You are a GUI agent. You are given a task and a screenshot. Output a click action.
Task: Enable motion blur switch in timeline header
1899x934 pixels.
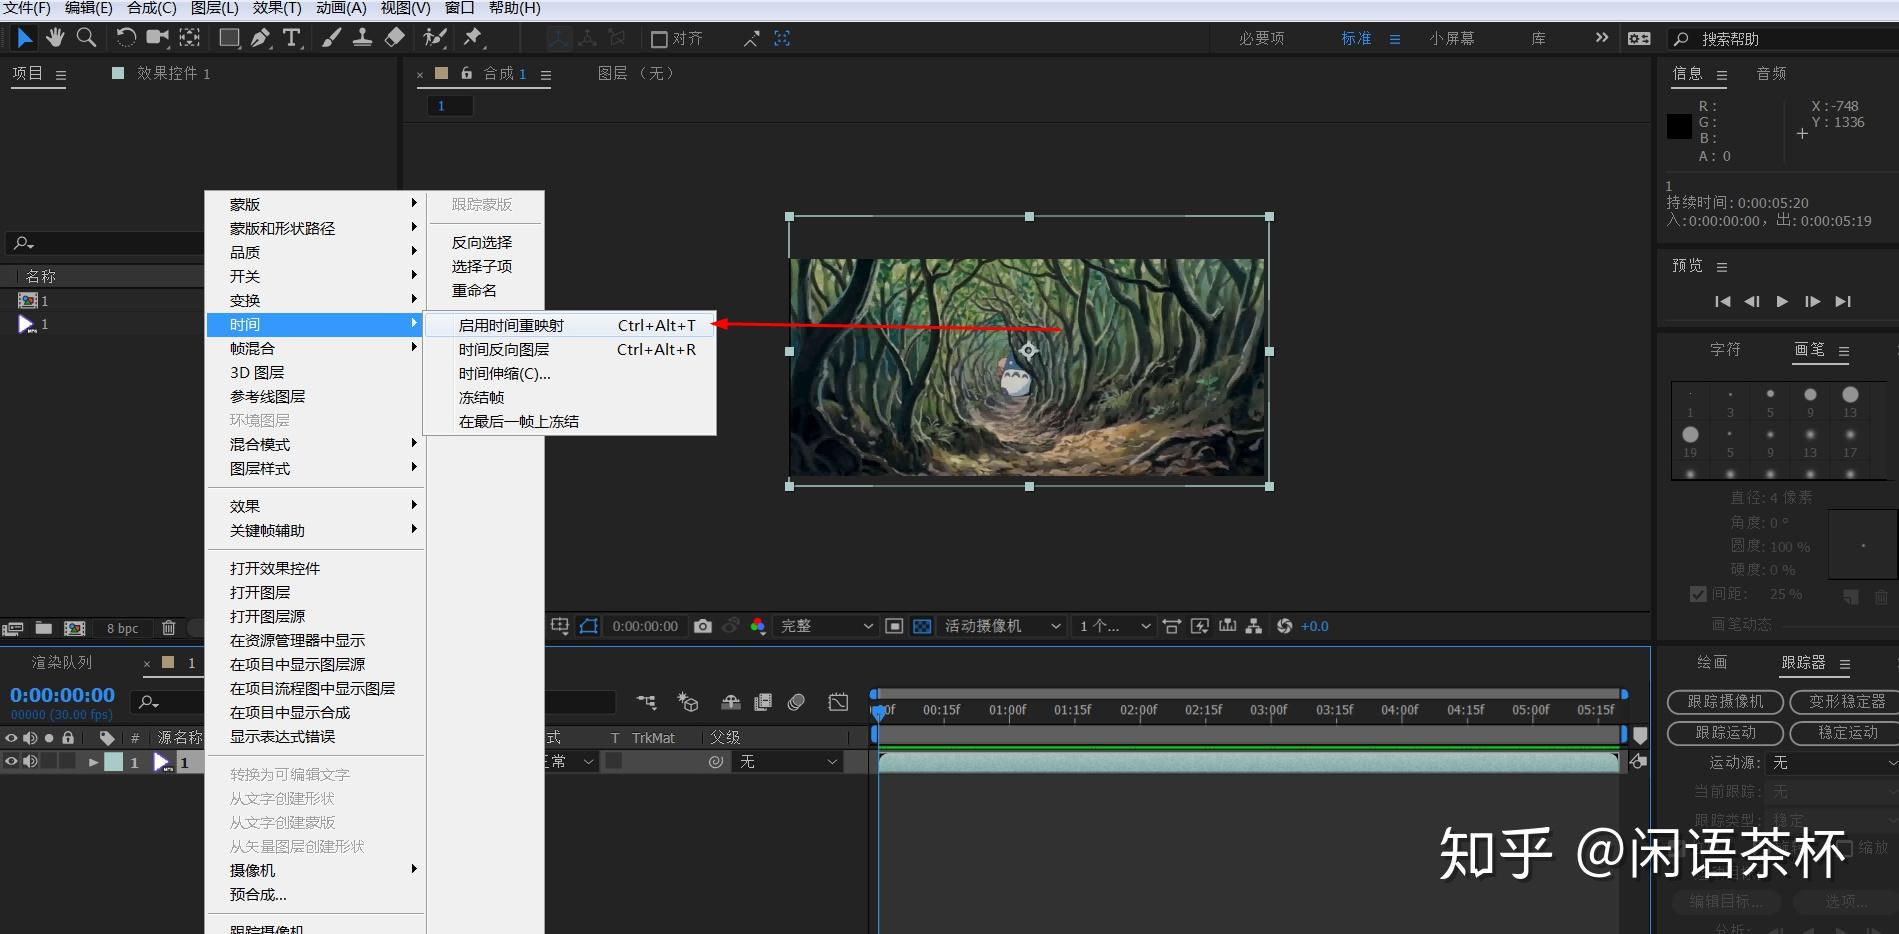796,702
